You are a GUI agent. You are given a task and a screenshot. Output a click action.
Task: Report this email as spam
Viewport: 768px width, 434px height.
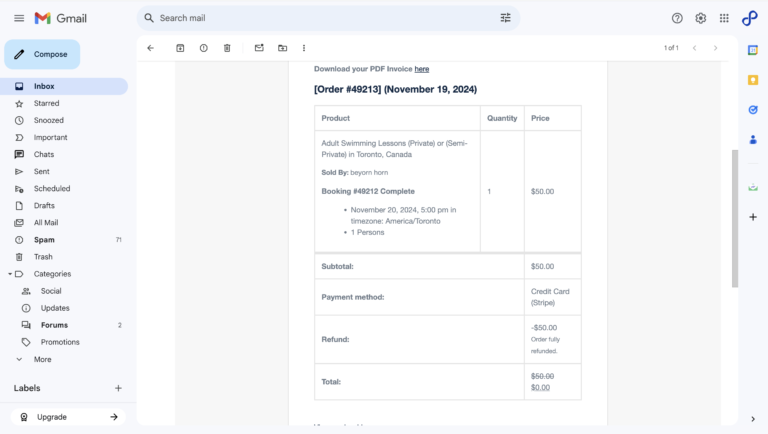(204, 48)
